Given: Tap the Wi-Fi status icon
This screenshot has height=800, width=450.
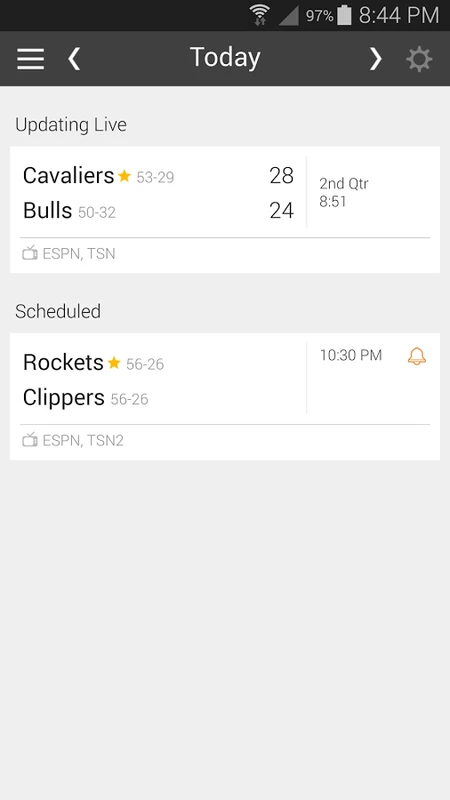Looking at the screenshot, I should [x=260, y=15].
